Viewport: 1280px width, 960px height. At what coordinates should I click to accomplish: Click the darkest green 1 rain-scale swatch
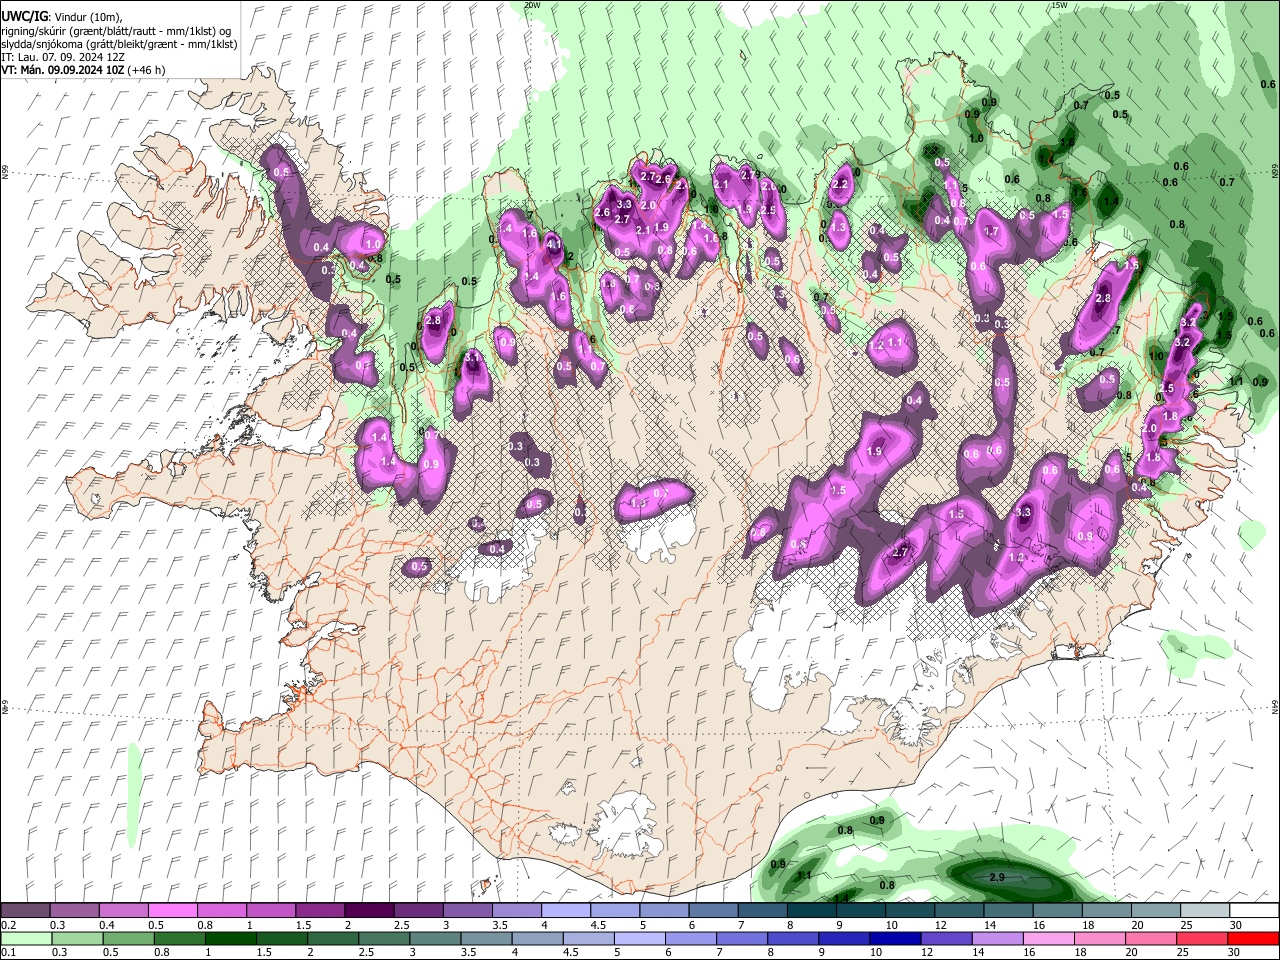(x=230, y=938)
